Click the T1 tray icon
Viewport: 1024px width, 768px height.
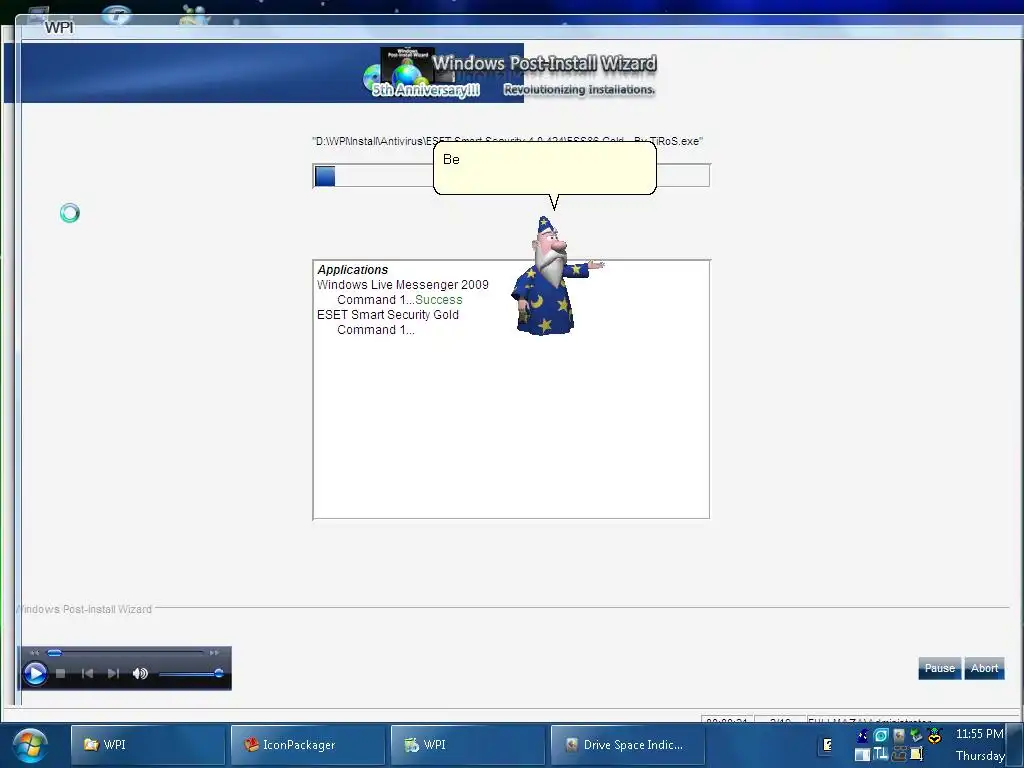[x=880, y=754]
